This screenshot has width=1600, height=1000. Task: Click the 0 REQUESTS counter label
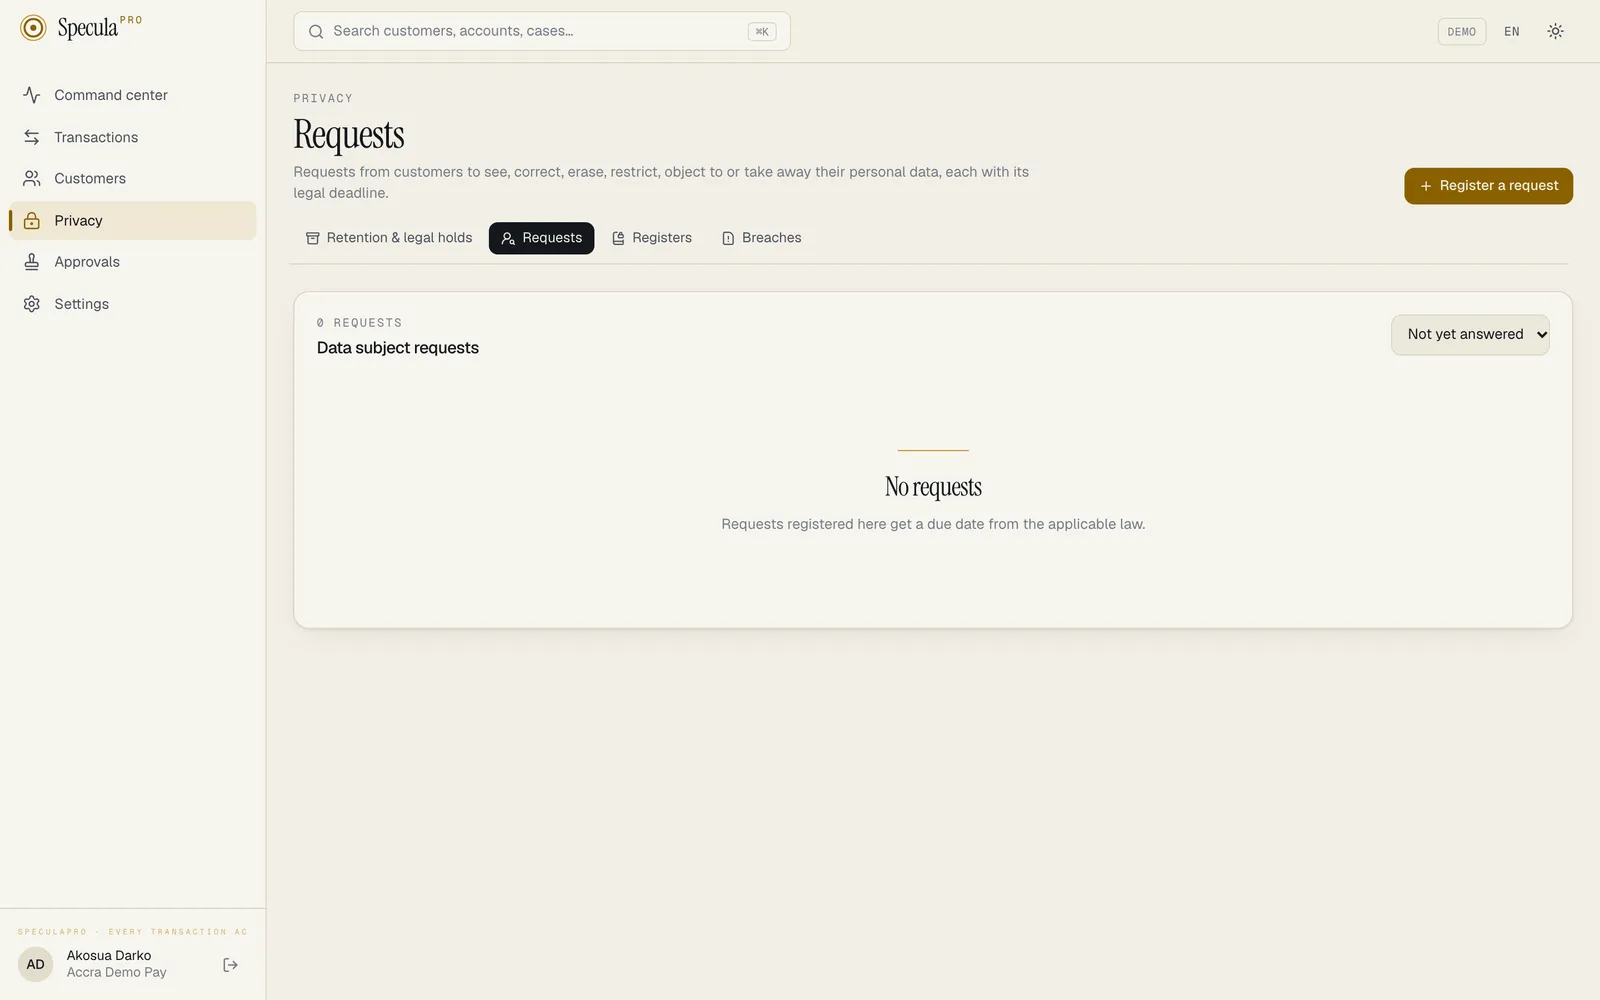360,323
